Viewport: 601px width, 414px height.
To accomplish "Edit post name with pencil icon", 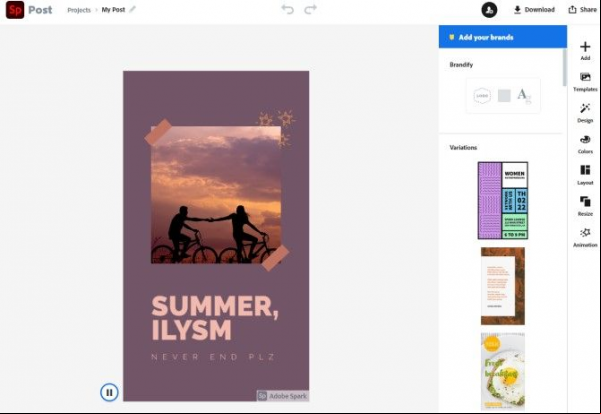I will coord(133,9).
